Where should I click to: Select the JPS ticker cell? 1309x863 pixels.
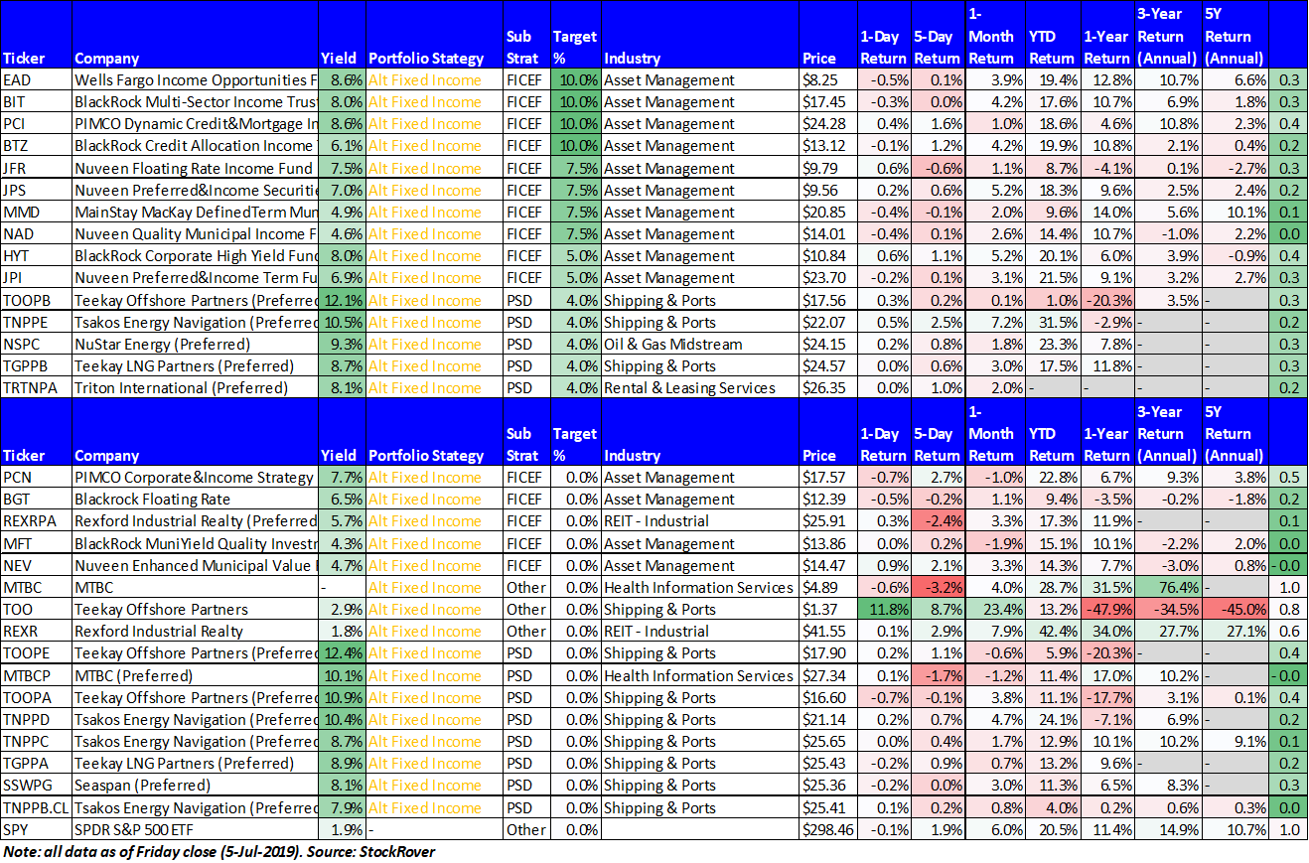click(36, 190)
